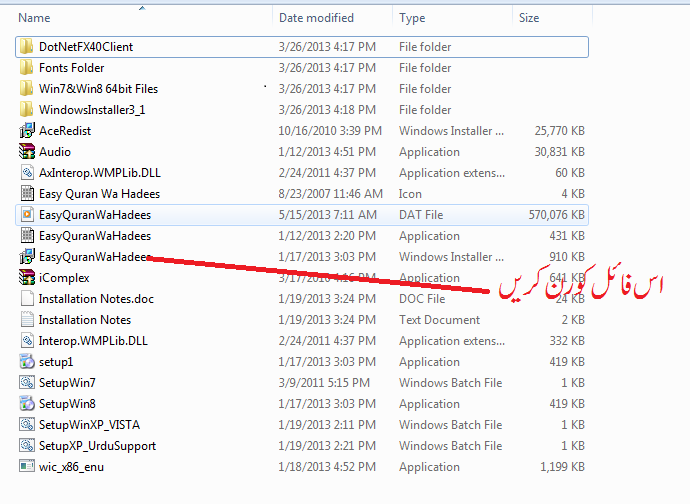The image size is (690, 504).
Task: Click the Installation Notes text document icon
Action: pos(27,320)
